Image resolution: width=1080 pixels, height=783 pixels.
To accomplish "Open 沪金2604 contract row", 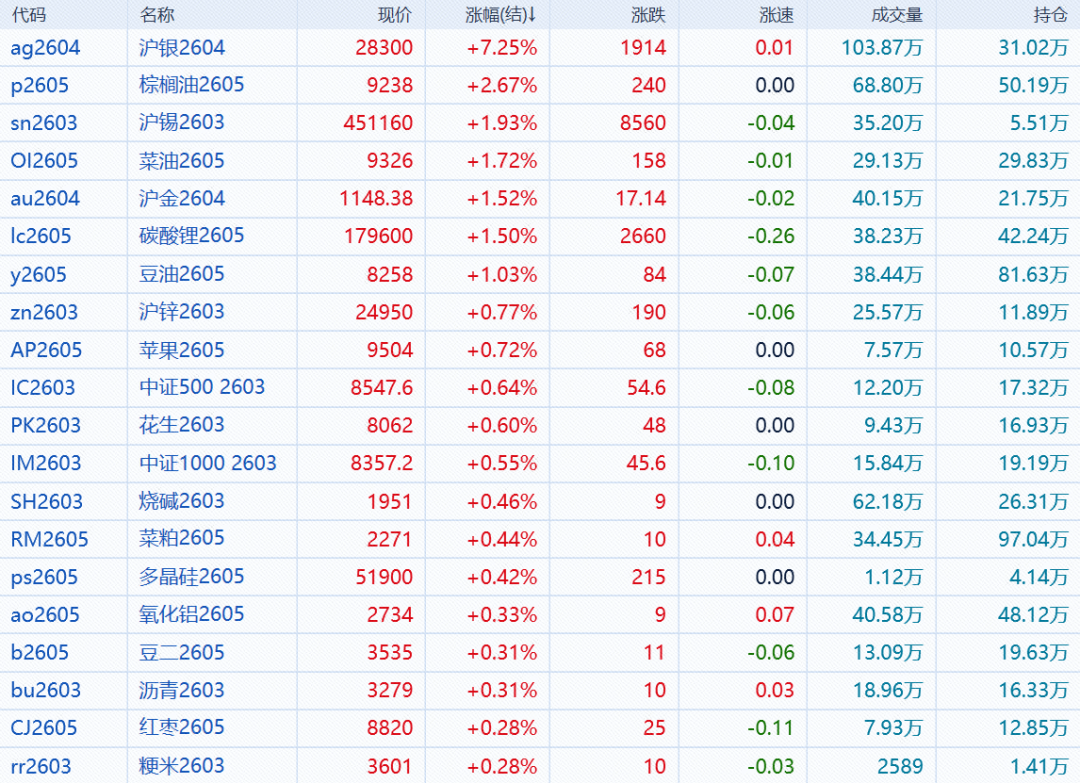I will [x=182, y=199].
